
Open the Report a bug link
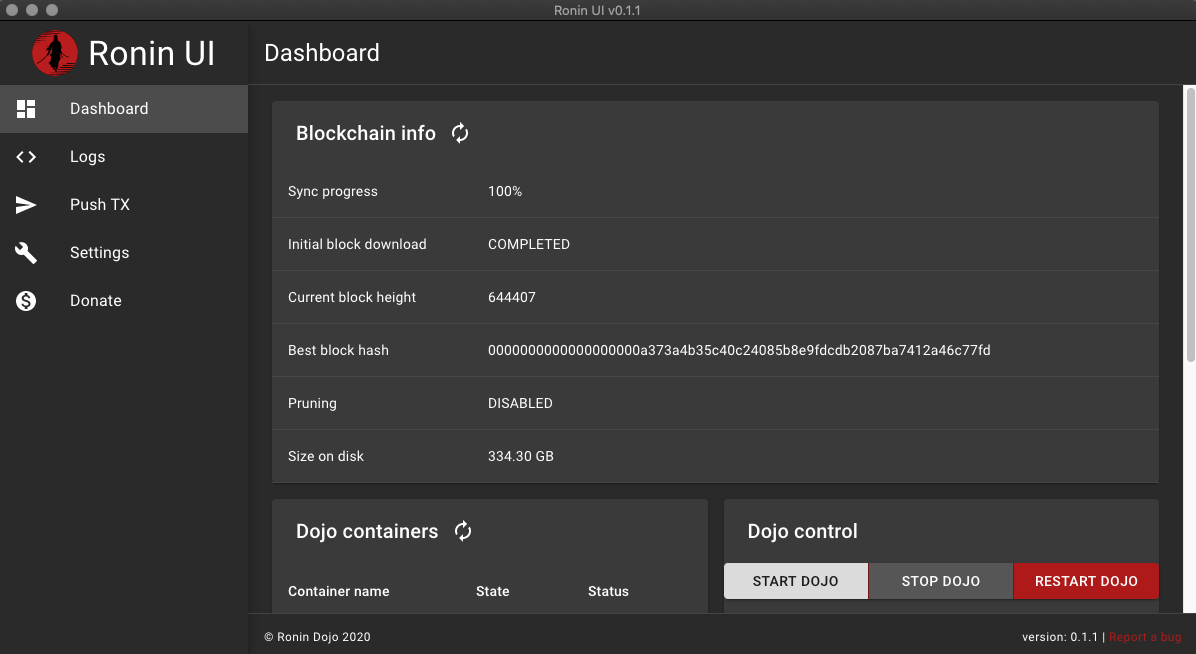(1145, 636)
